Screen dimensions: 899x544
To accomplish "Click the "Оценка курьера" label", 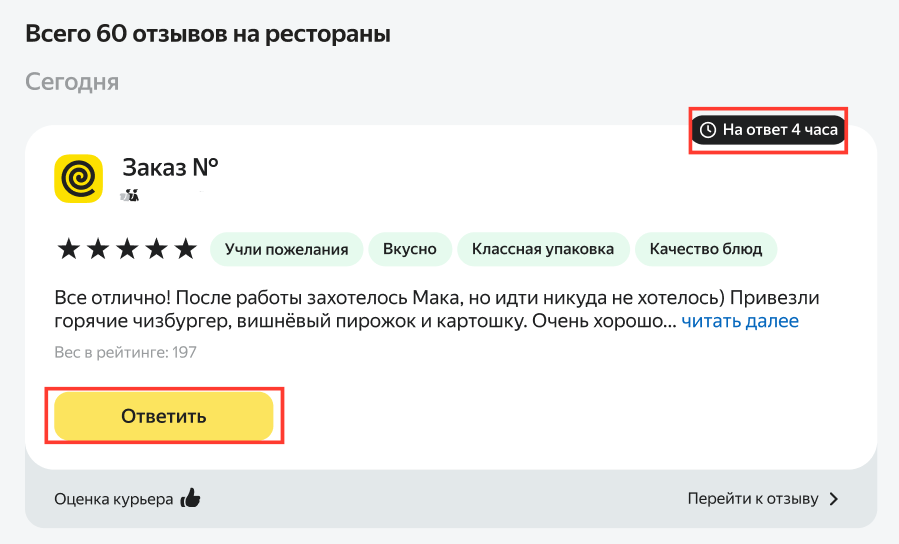I will (x=114, y=499).
